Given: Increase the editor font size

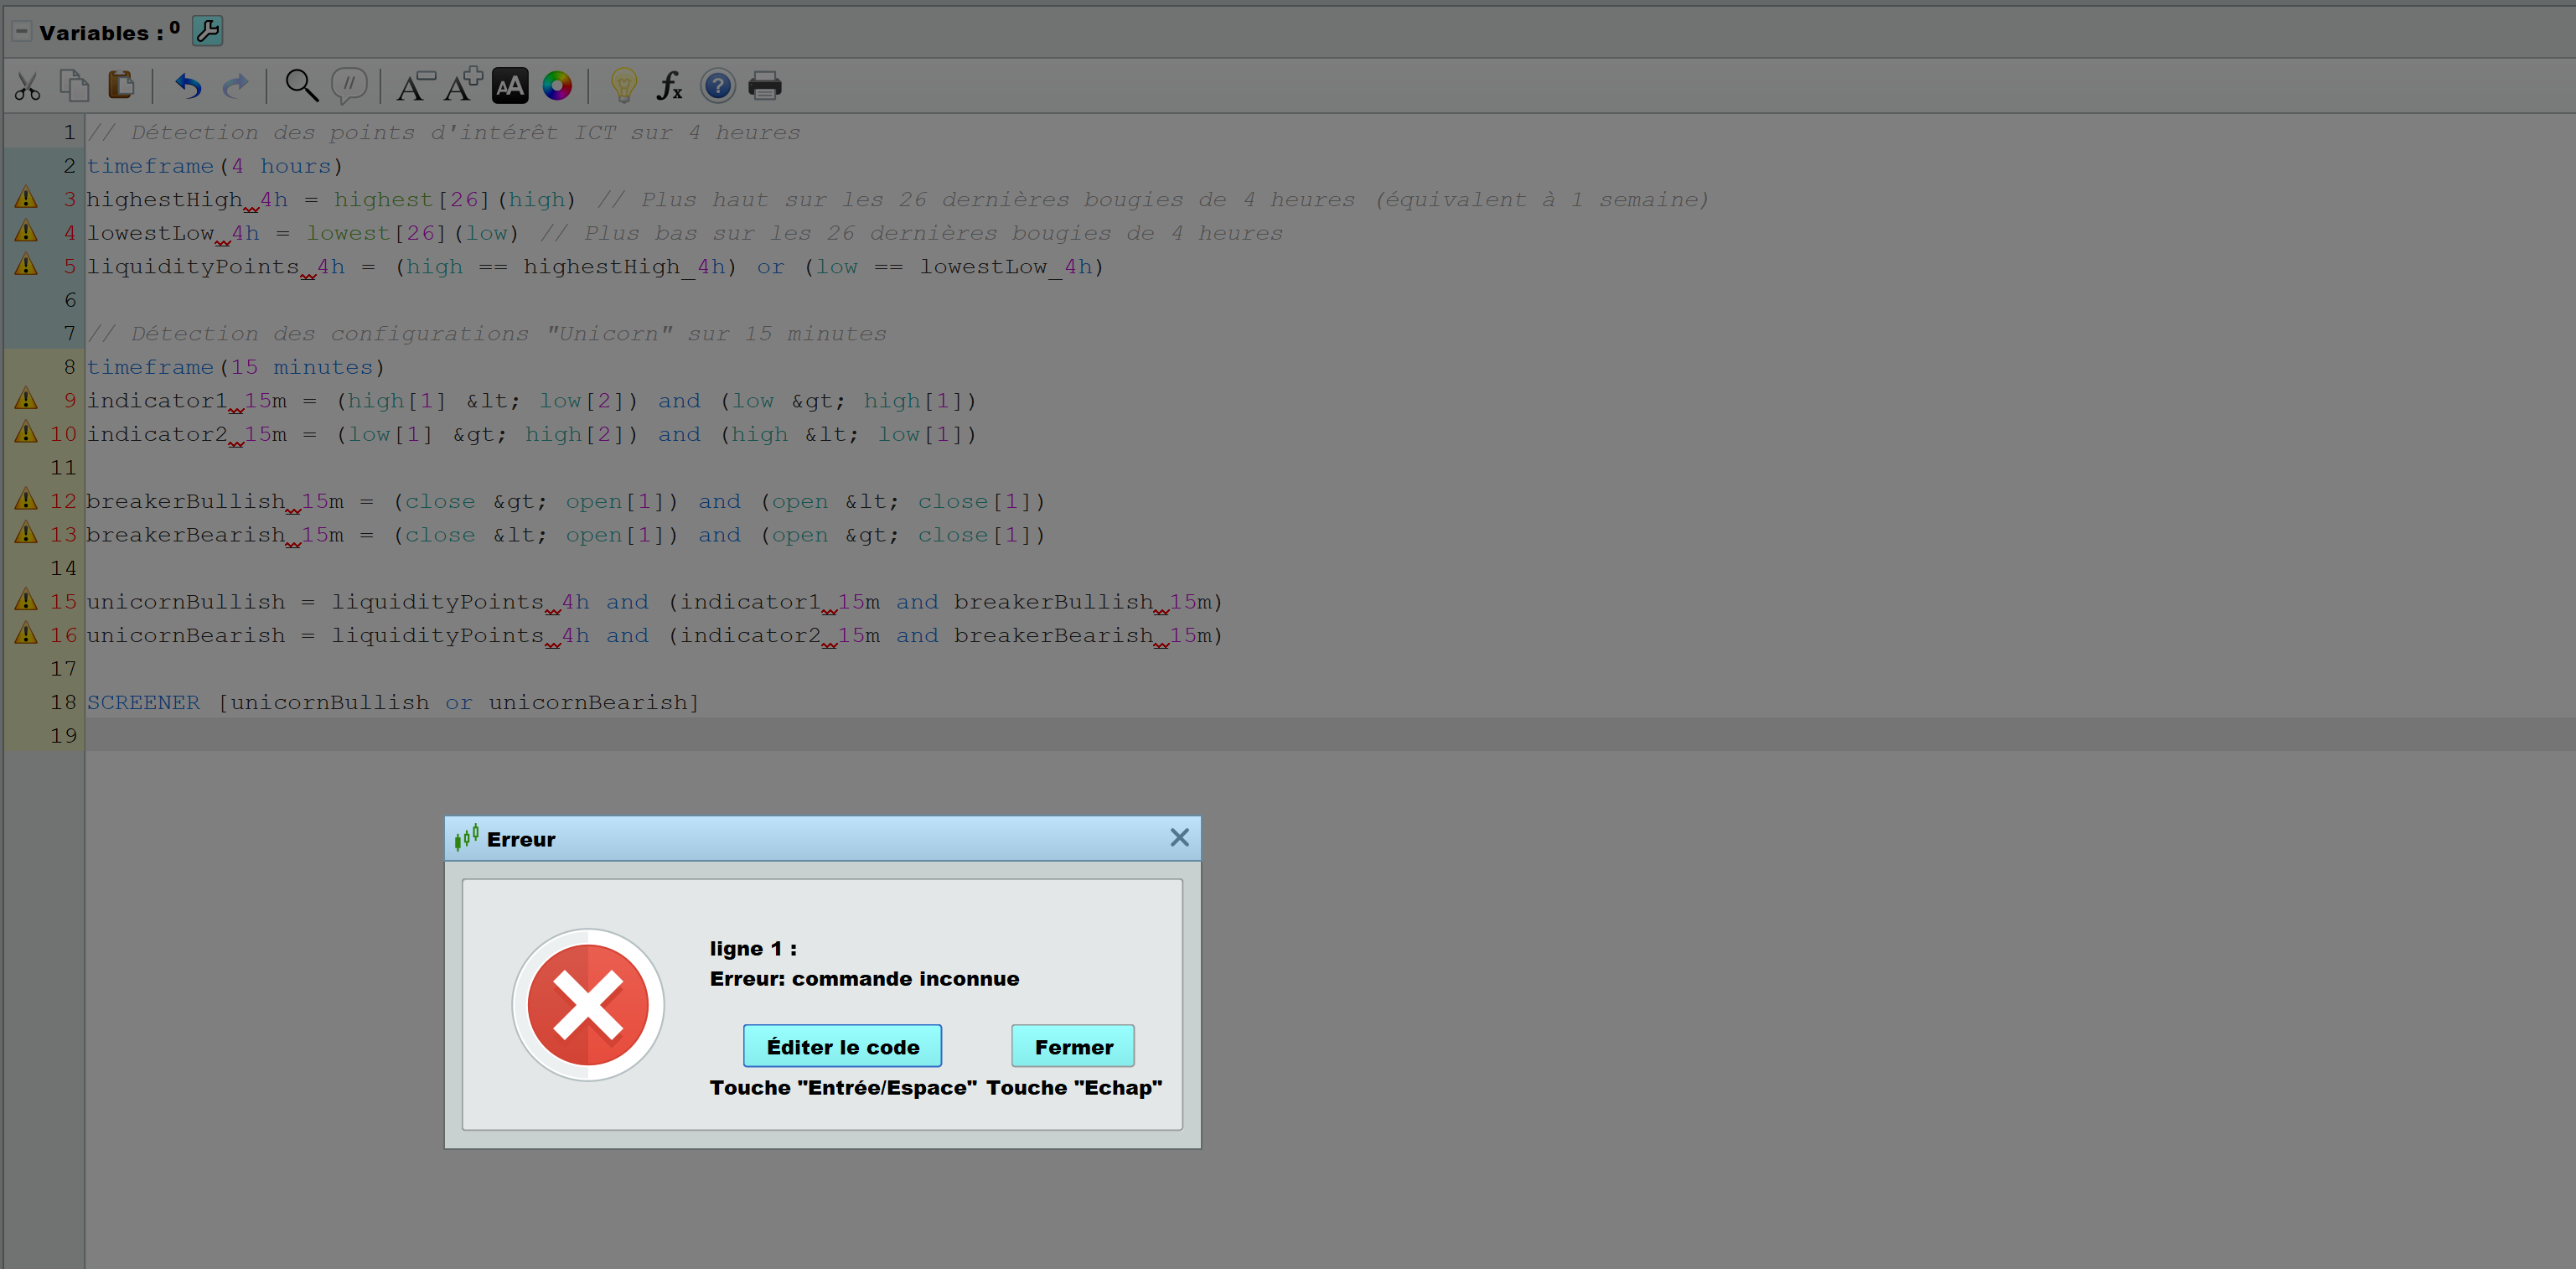Looking at the screenshot, I should click(x=463, y=86).
